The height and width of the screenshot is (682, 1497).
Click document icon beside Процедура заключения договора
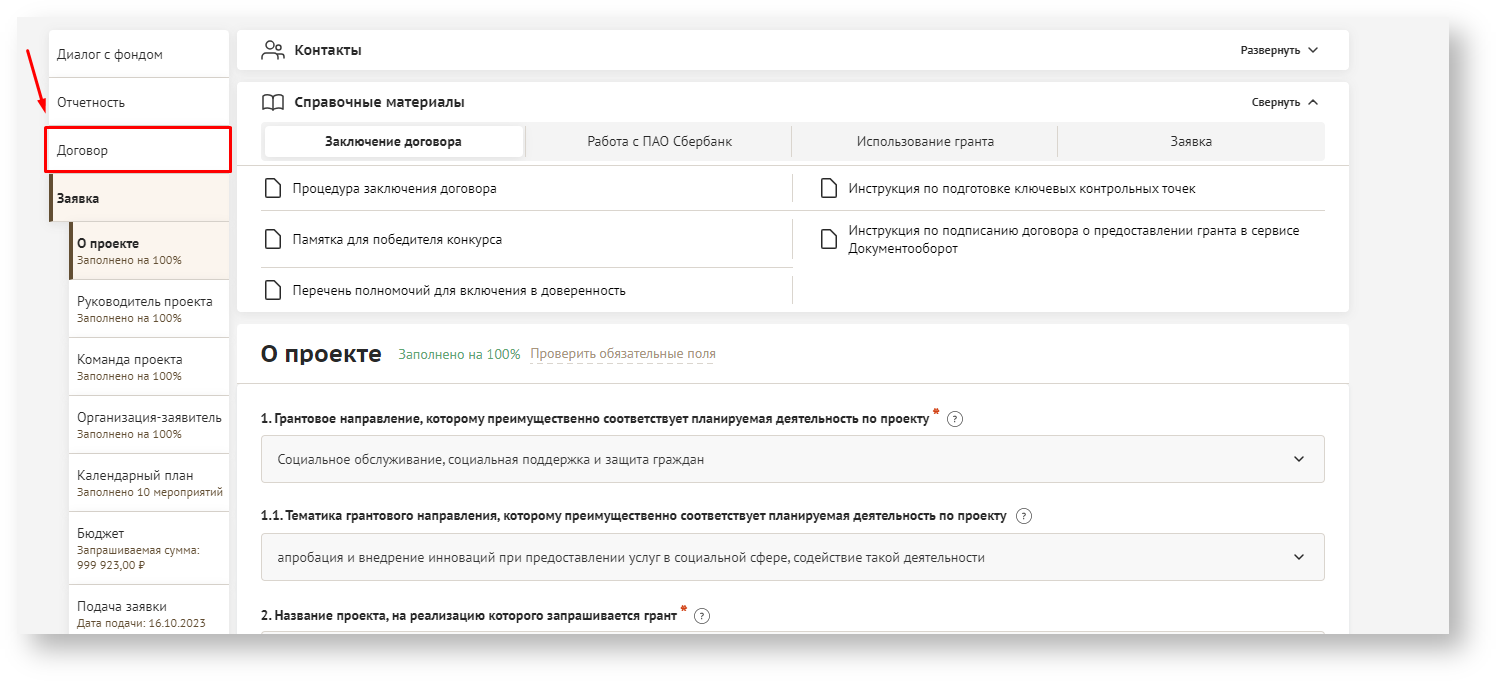coord(272,188)
